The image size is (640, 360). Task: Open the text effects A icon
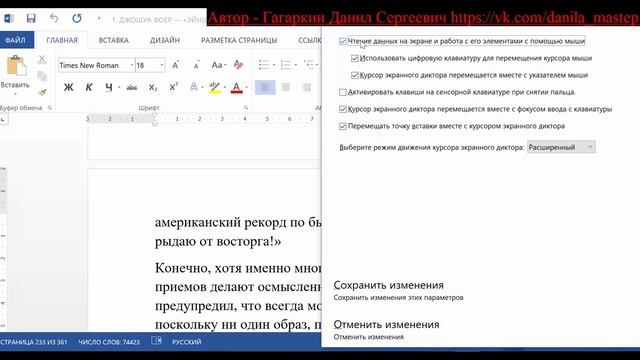click(x=194, y=87)
